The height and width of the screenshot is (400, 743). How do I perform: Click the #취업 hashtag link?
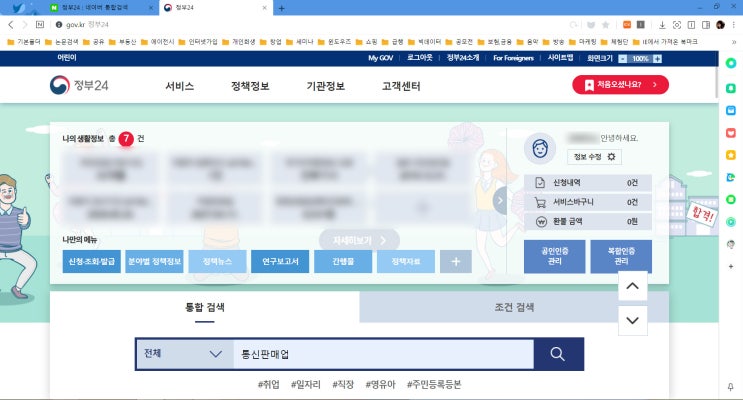[x=269, y=384]
